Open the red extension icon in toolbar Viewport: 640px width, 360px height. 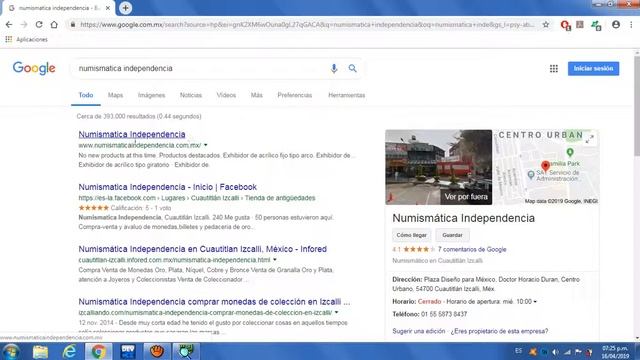pyautogui.click(x=565, y=25)
